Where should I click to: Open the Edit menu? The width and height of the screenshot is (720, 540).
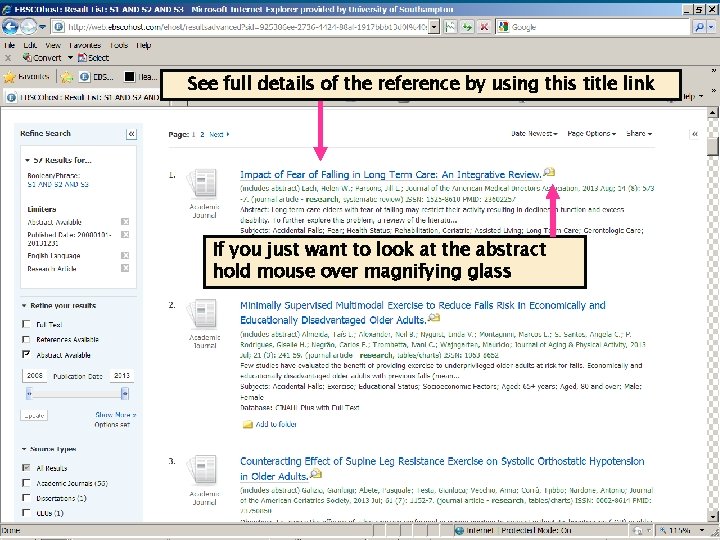pyautogui.click(x=30, y=45)
